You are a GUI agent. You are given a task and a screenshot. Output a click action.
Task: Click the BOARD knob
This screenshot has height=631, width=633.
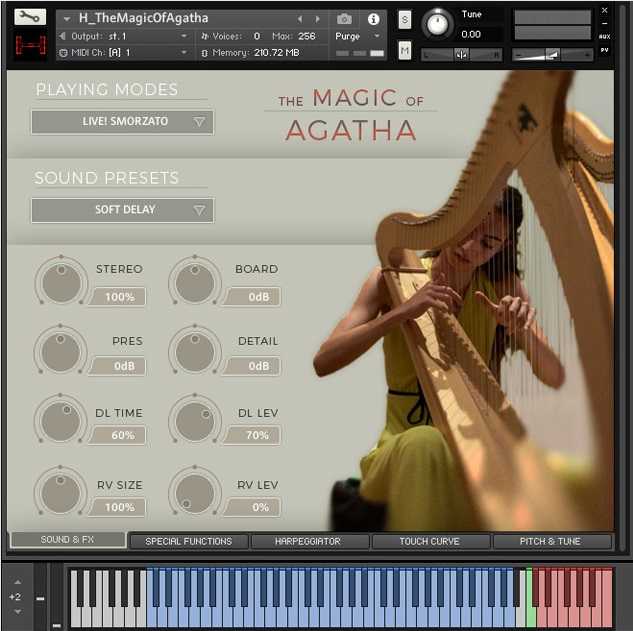[195, 281]
